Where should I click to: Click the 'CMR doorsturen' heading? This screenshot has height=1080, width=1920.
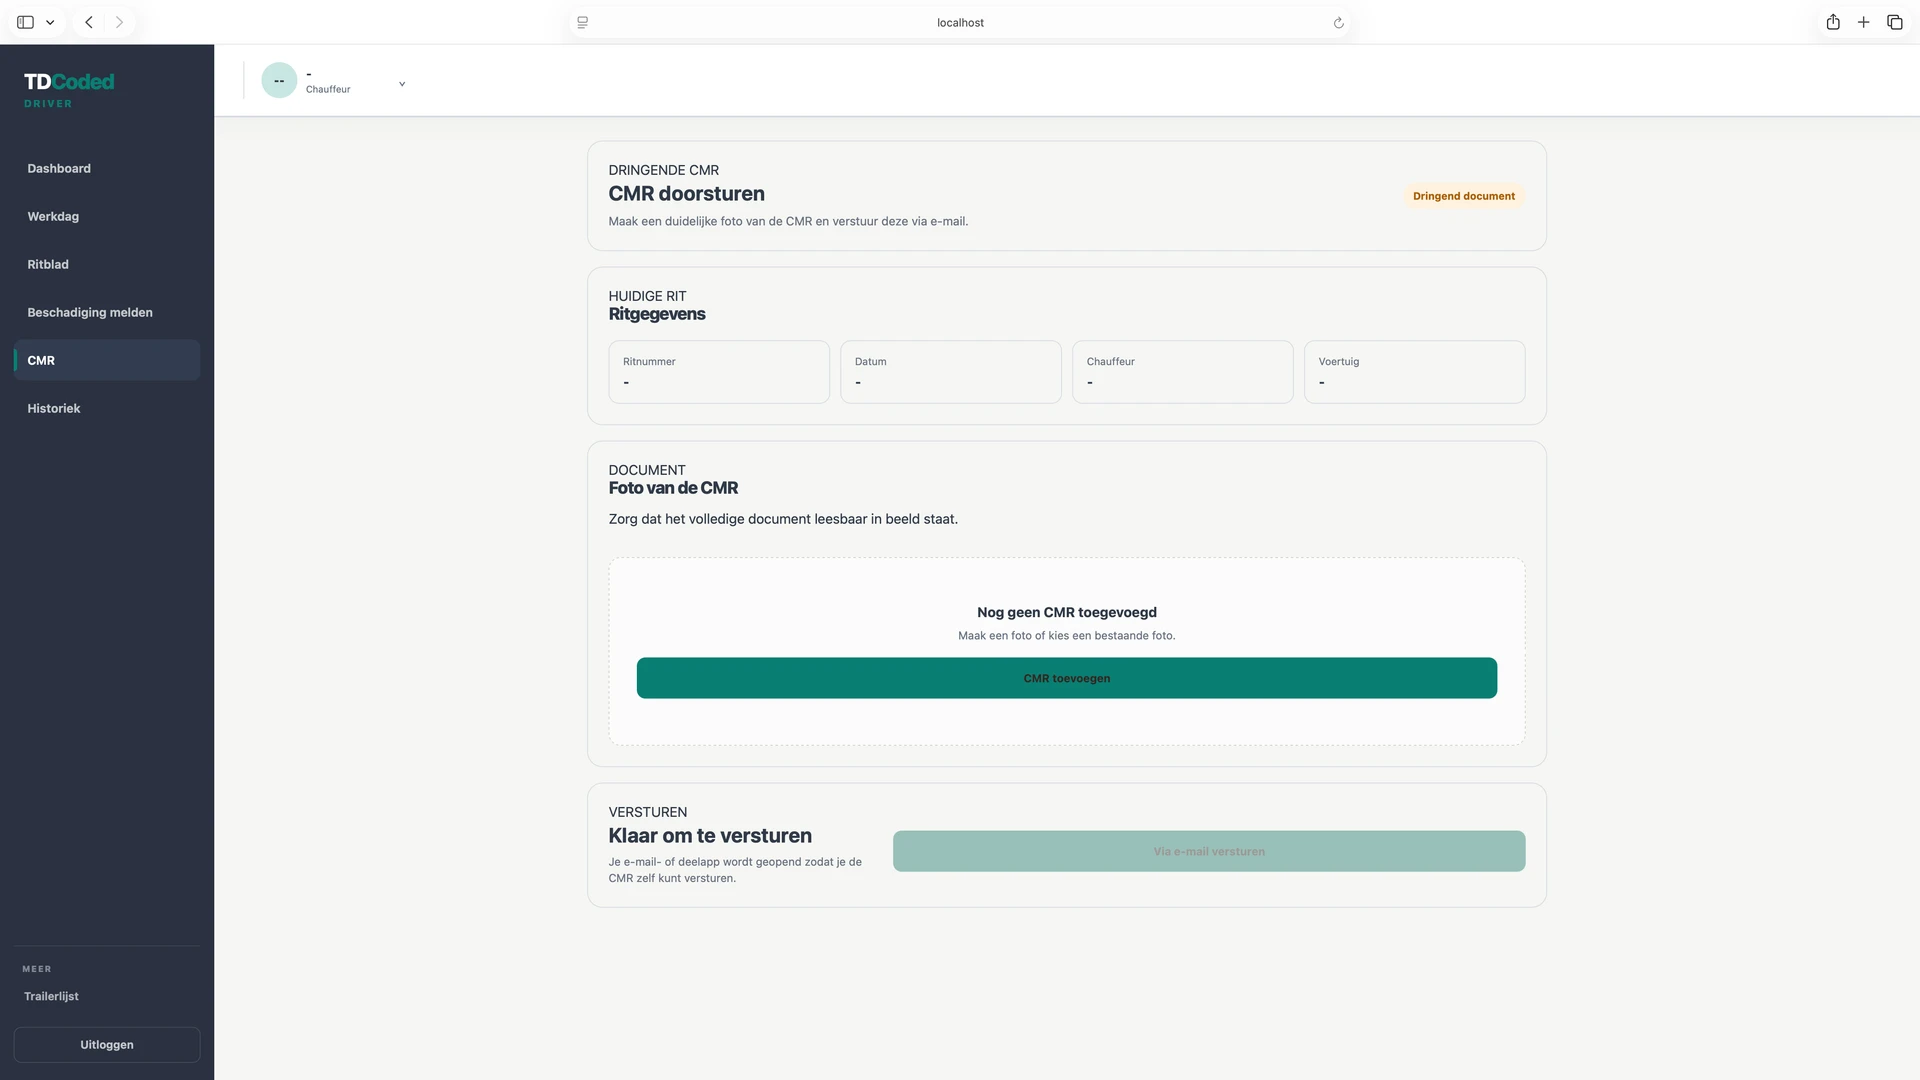(686, 194)
